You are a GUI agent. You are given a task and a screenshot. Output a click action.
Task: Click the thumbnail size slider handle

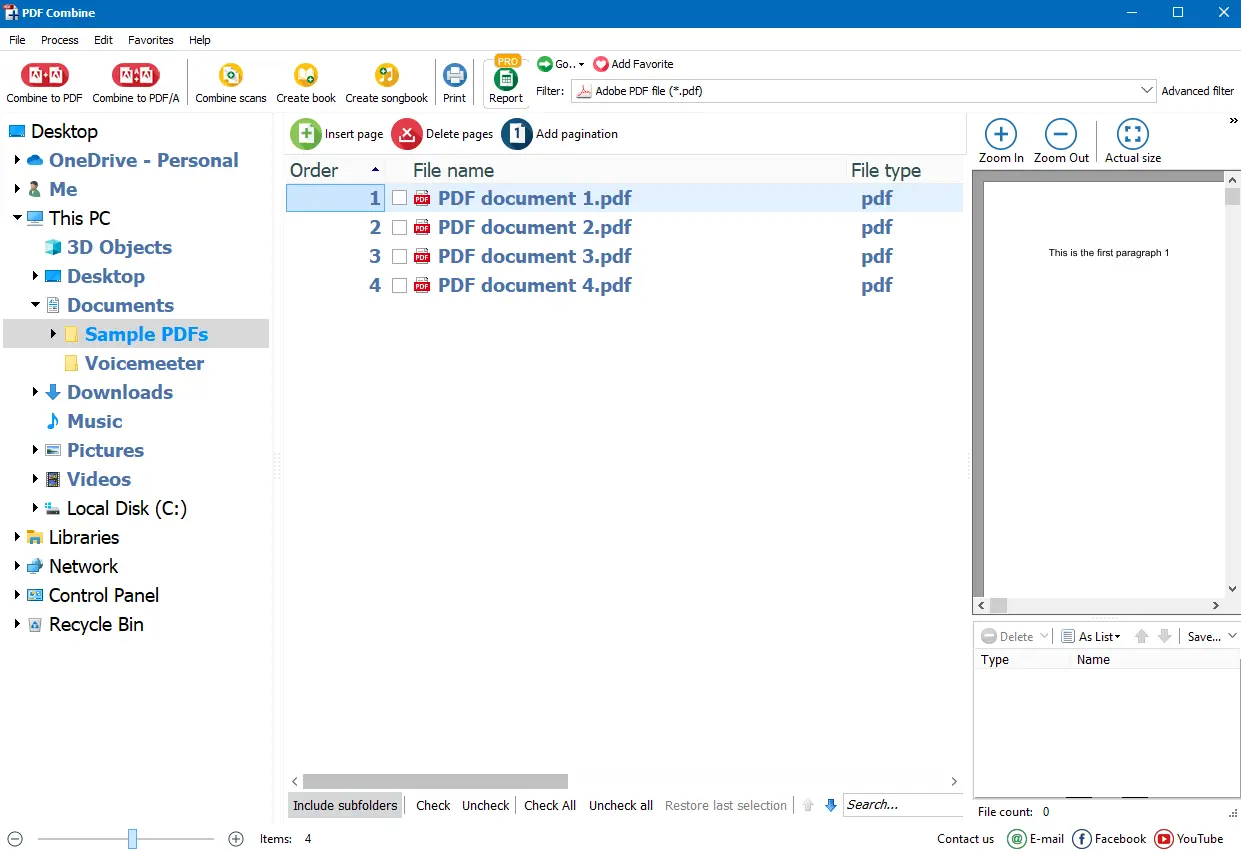click(x=132, y=839)
